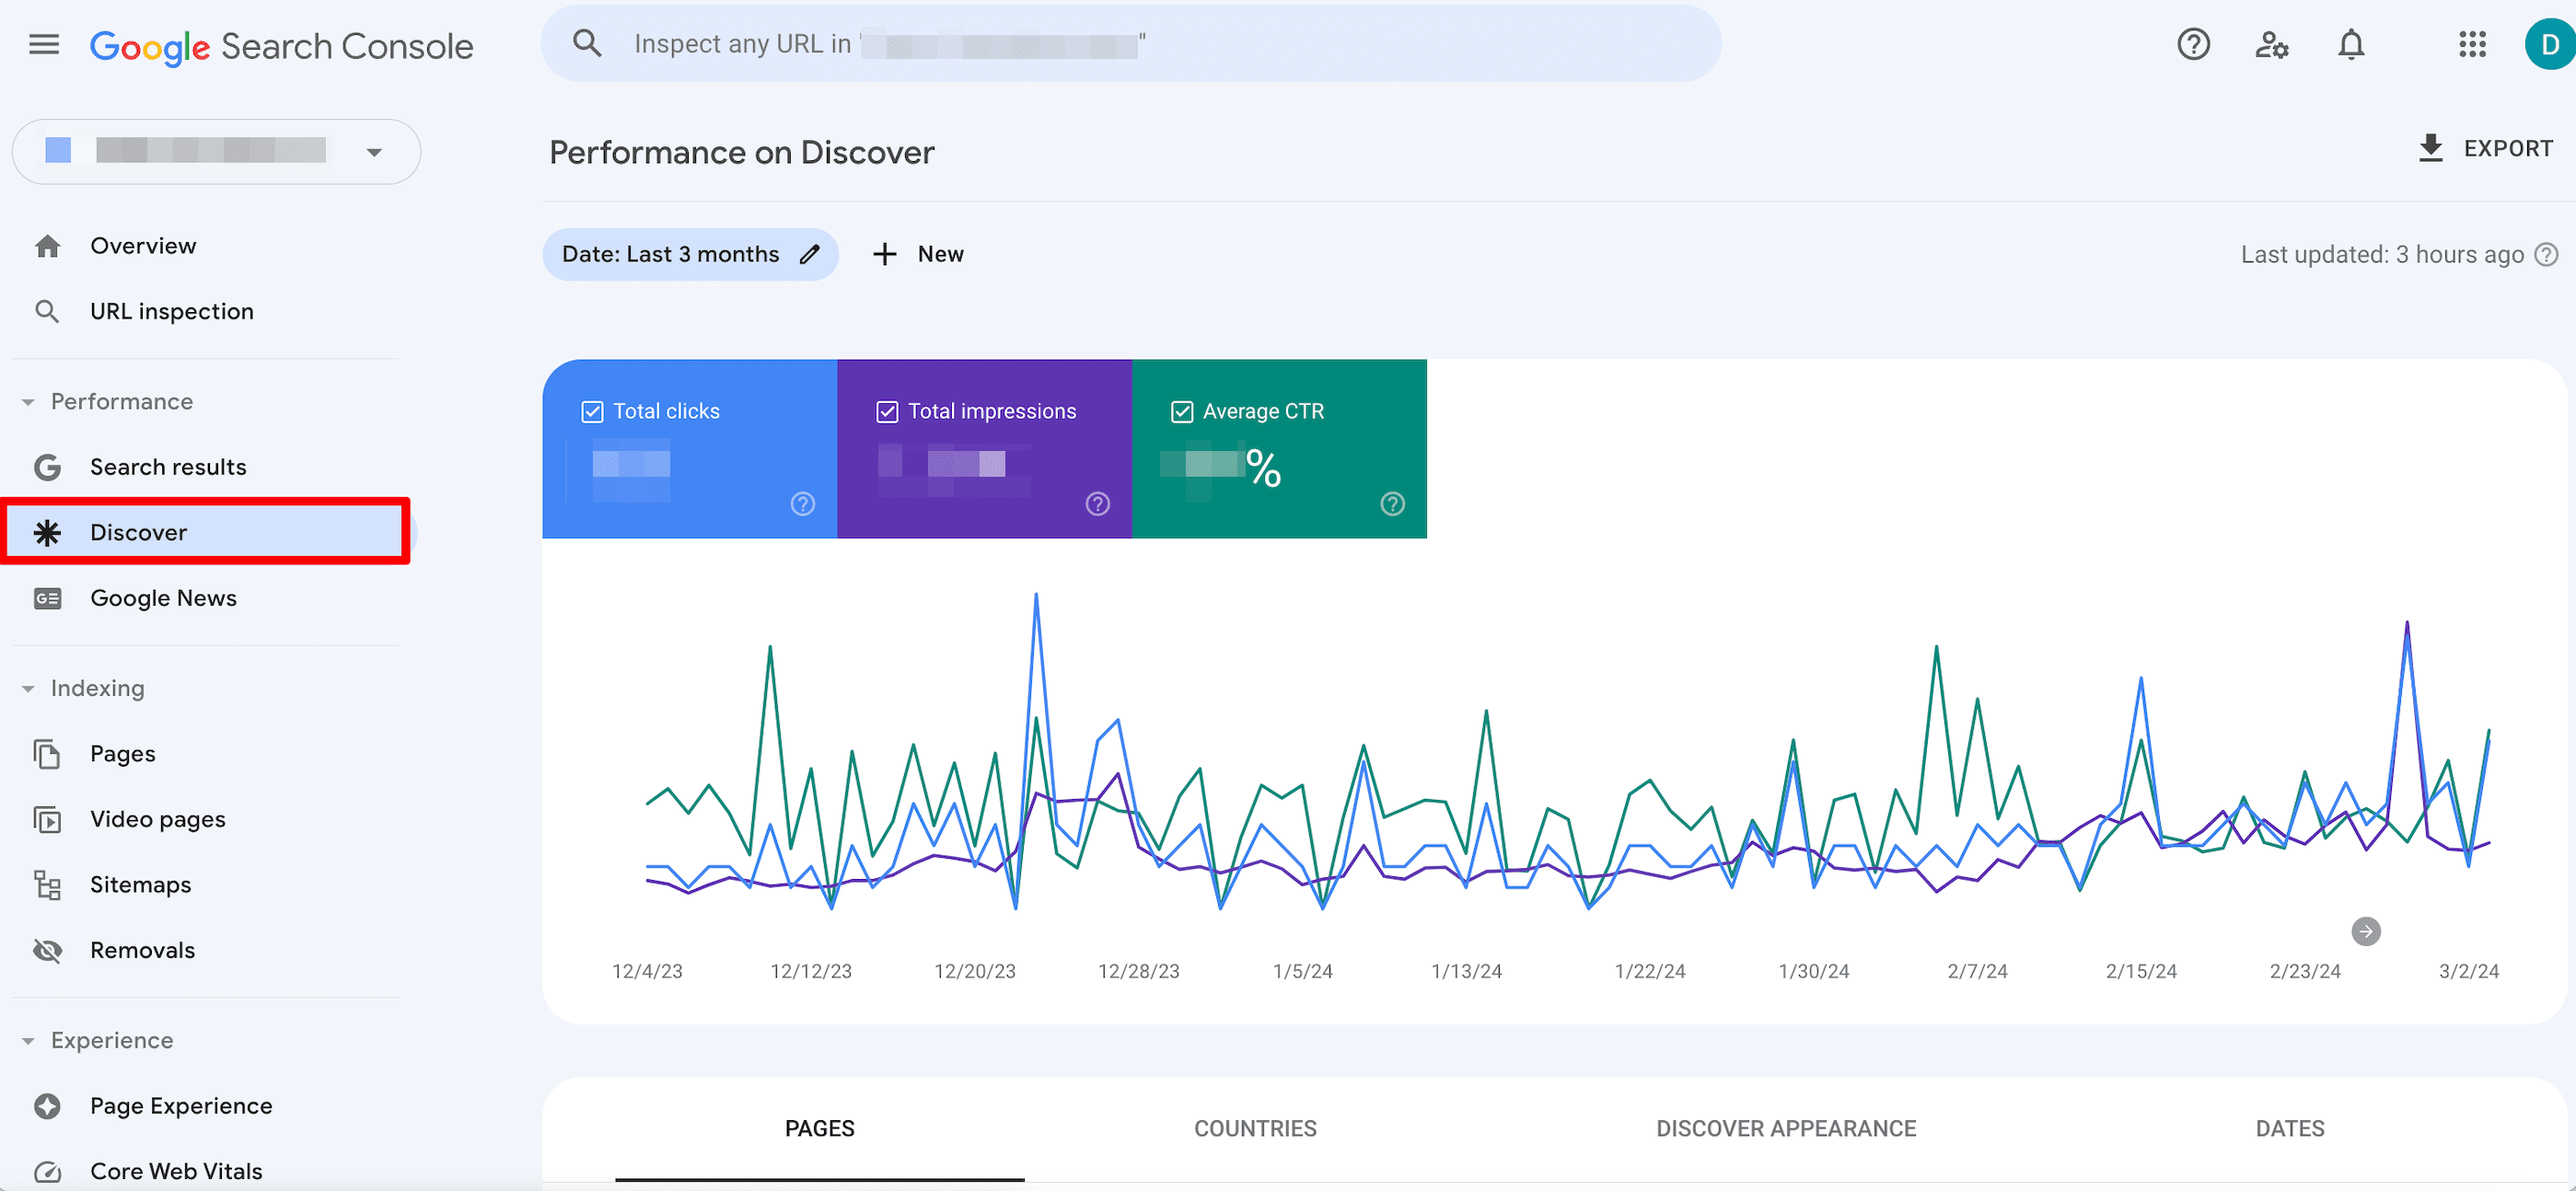This screenshot has height=1191, width=2576.
Task: Click the search magnifier icon in URL bar
Action: (587, 43)
